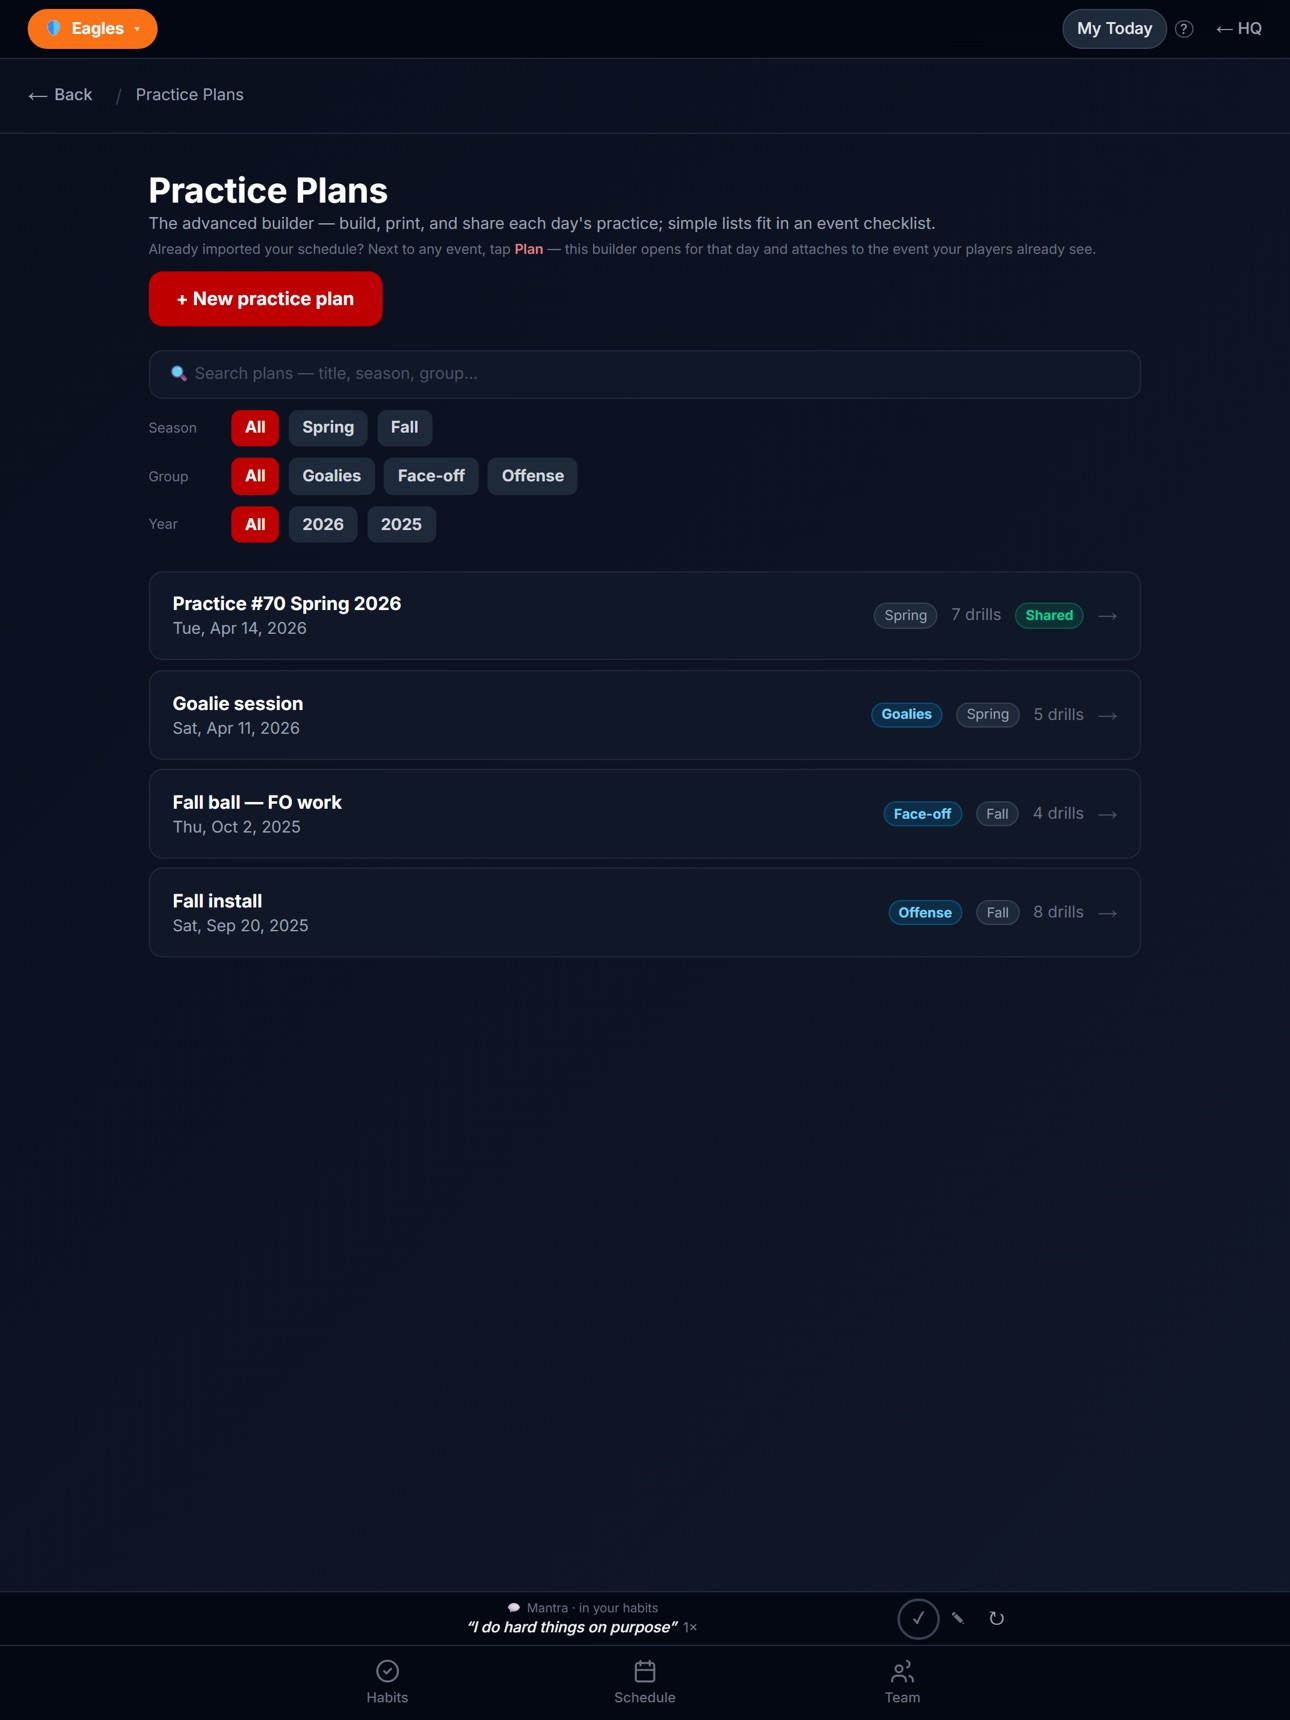Viewport: 1290px width, 1720px height.
Task: Click the Offense badge on Fall install row
Action: click(x=925, y=913)
